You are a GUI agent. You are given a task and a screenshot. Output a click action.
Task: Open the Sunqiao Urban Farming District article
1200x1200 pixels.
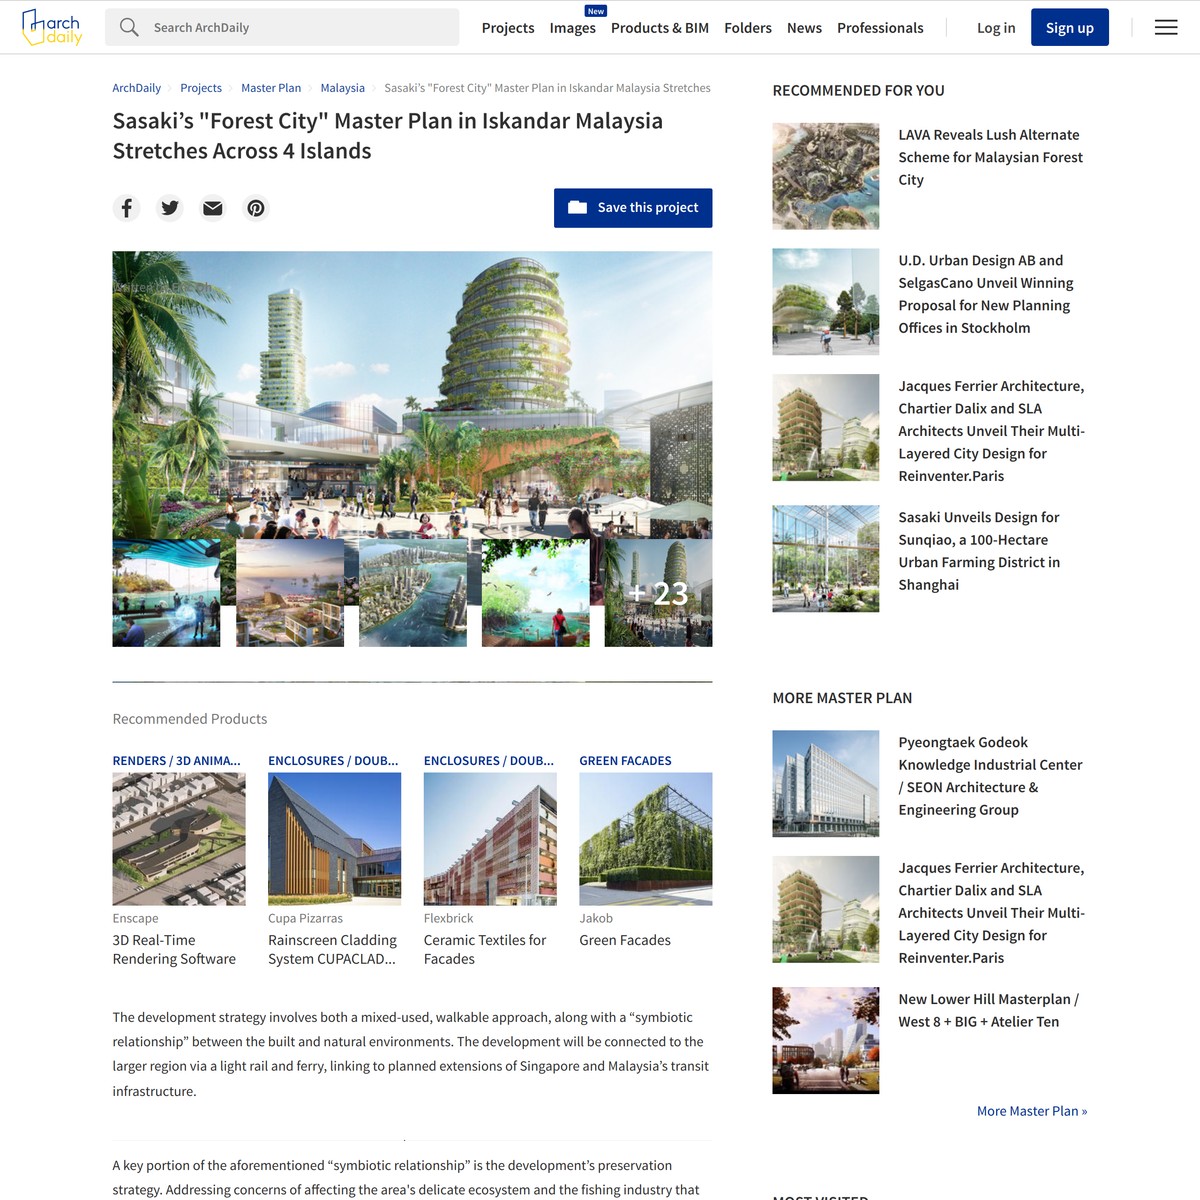tap(978, 550)
